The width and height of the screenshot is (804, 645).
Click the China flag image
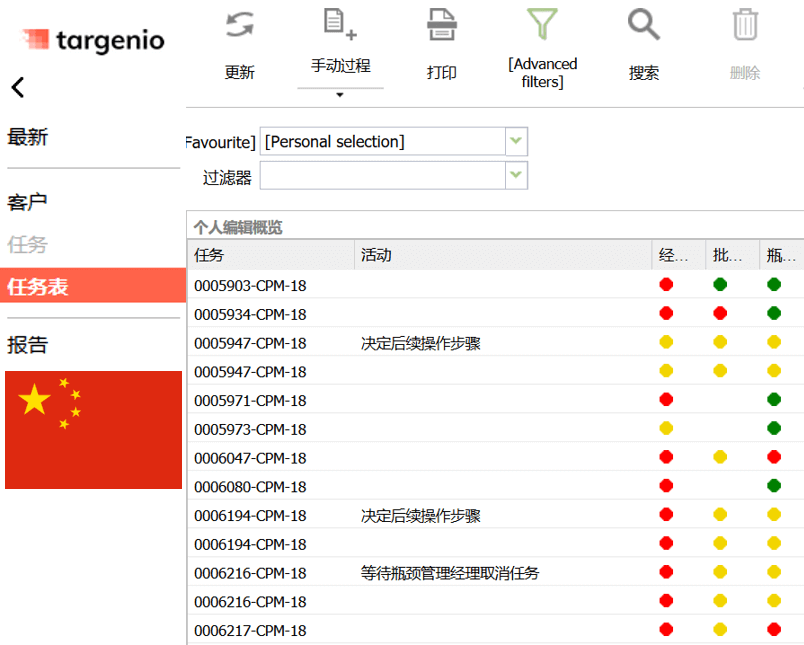coord(93,430)
